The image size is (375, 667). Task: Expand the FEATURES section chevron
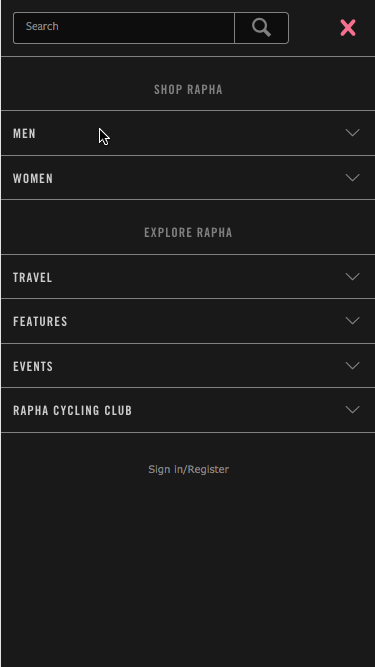352,320
